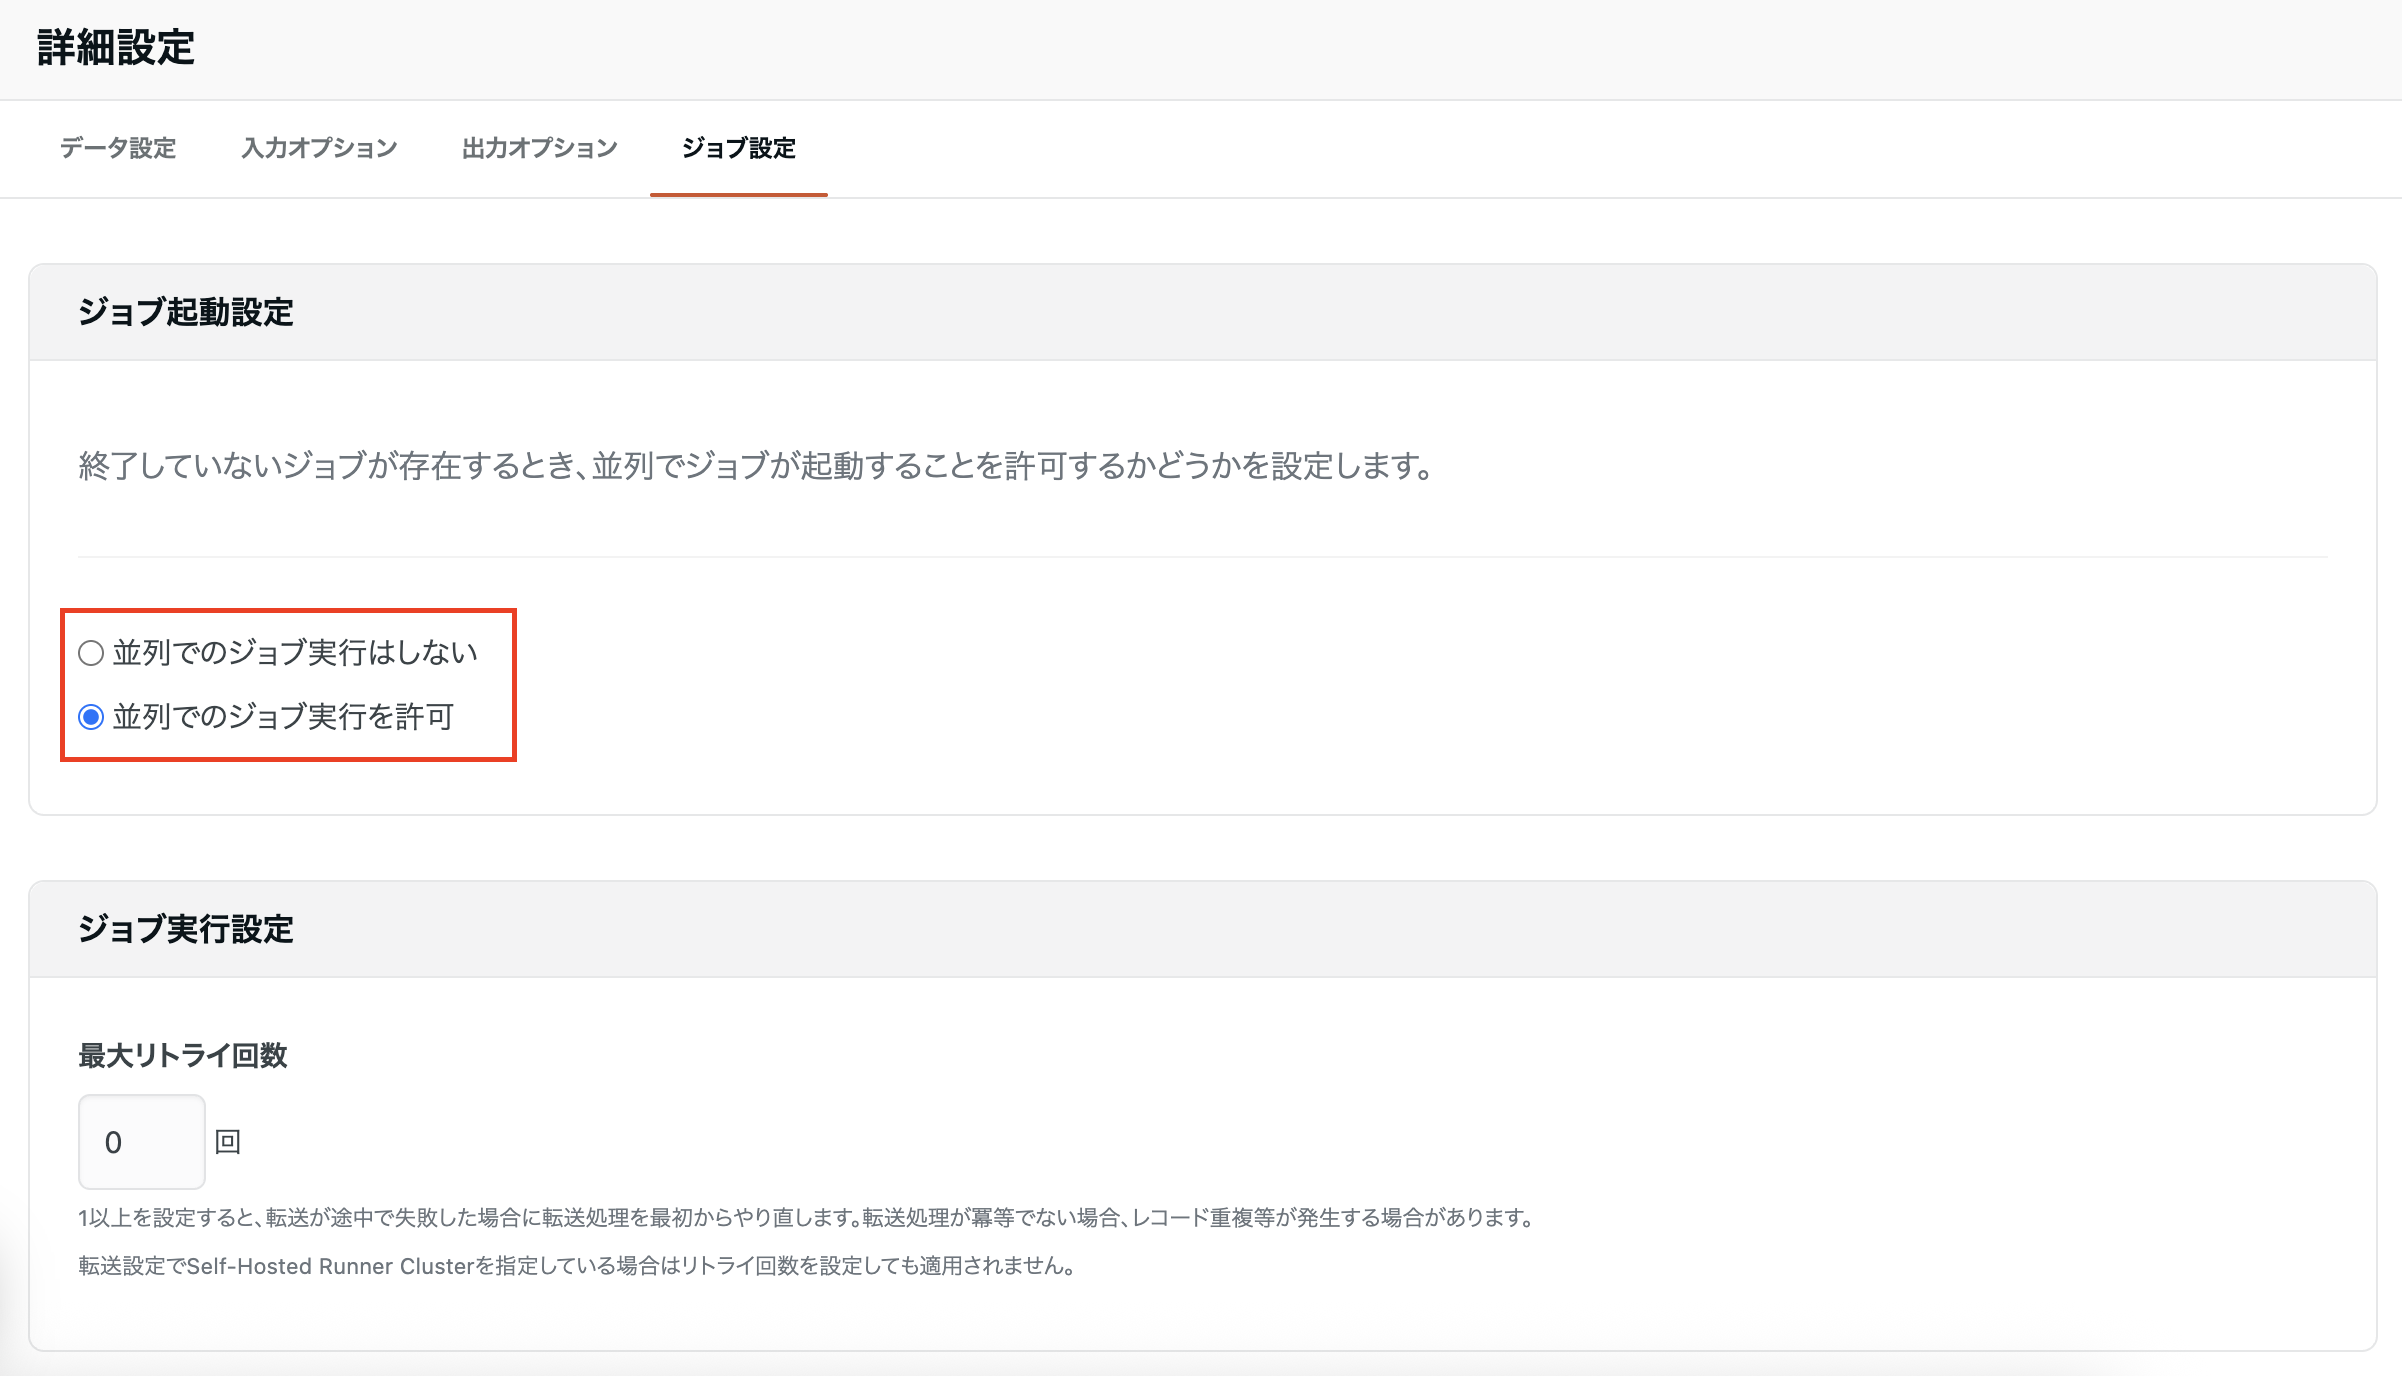Click the selected blue radio circle
Viewport: 2402px width, 1376px height.
[x=90, y=716]
